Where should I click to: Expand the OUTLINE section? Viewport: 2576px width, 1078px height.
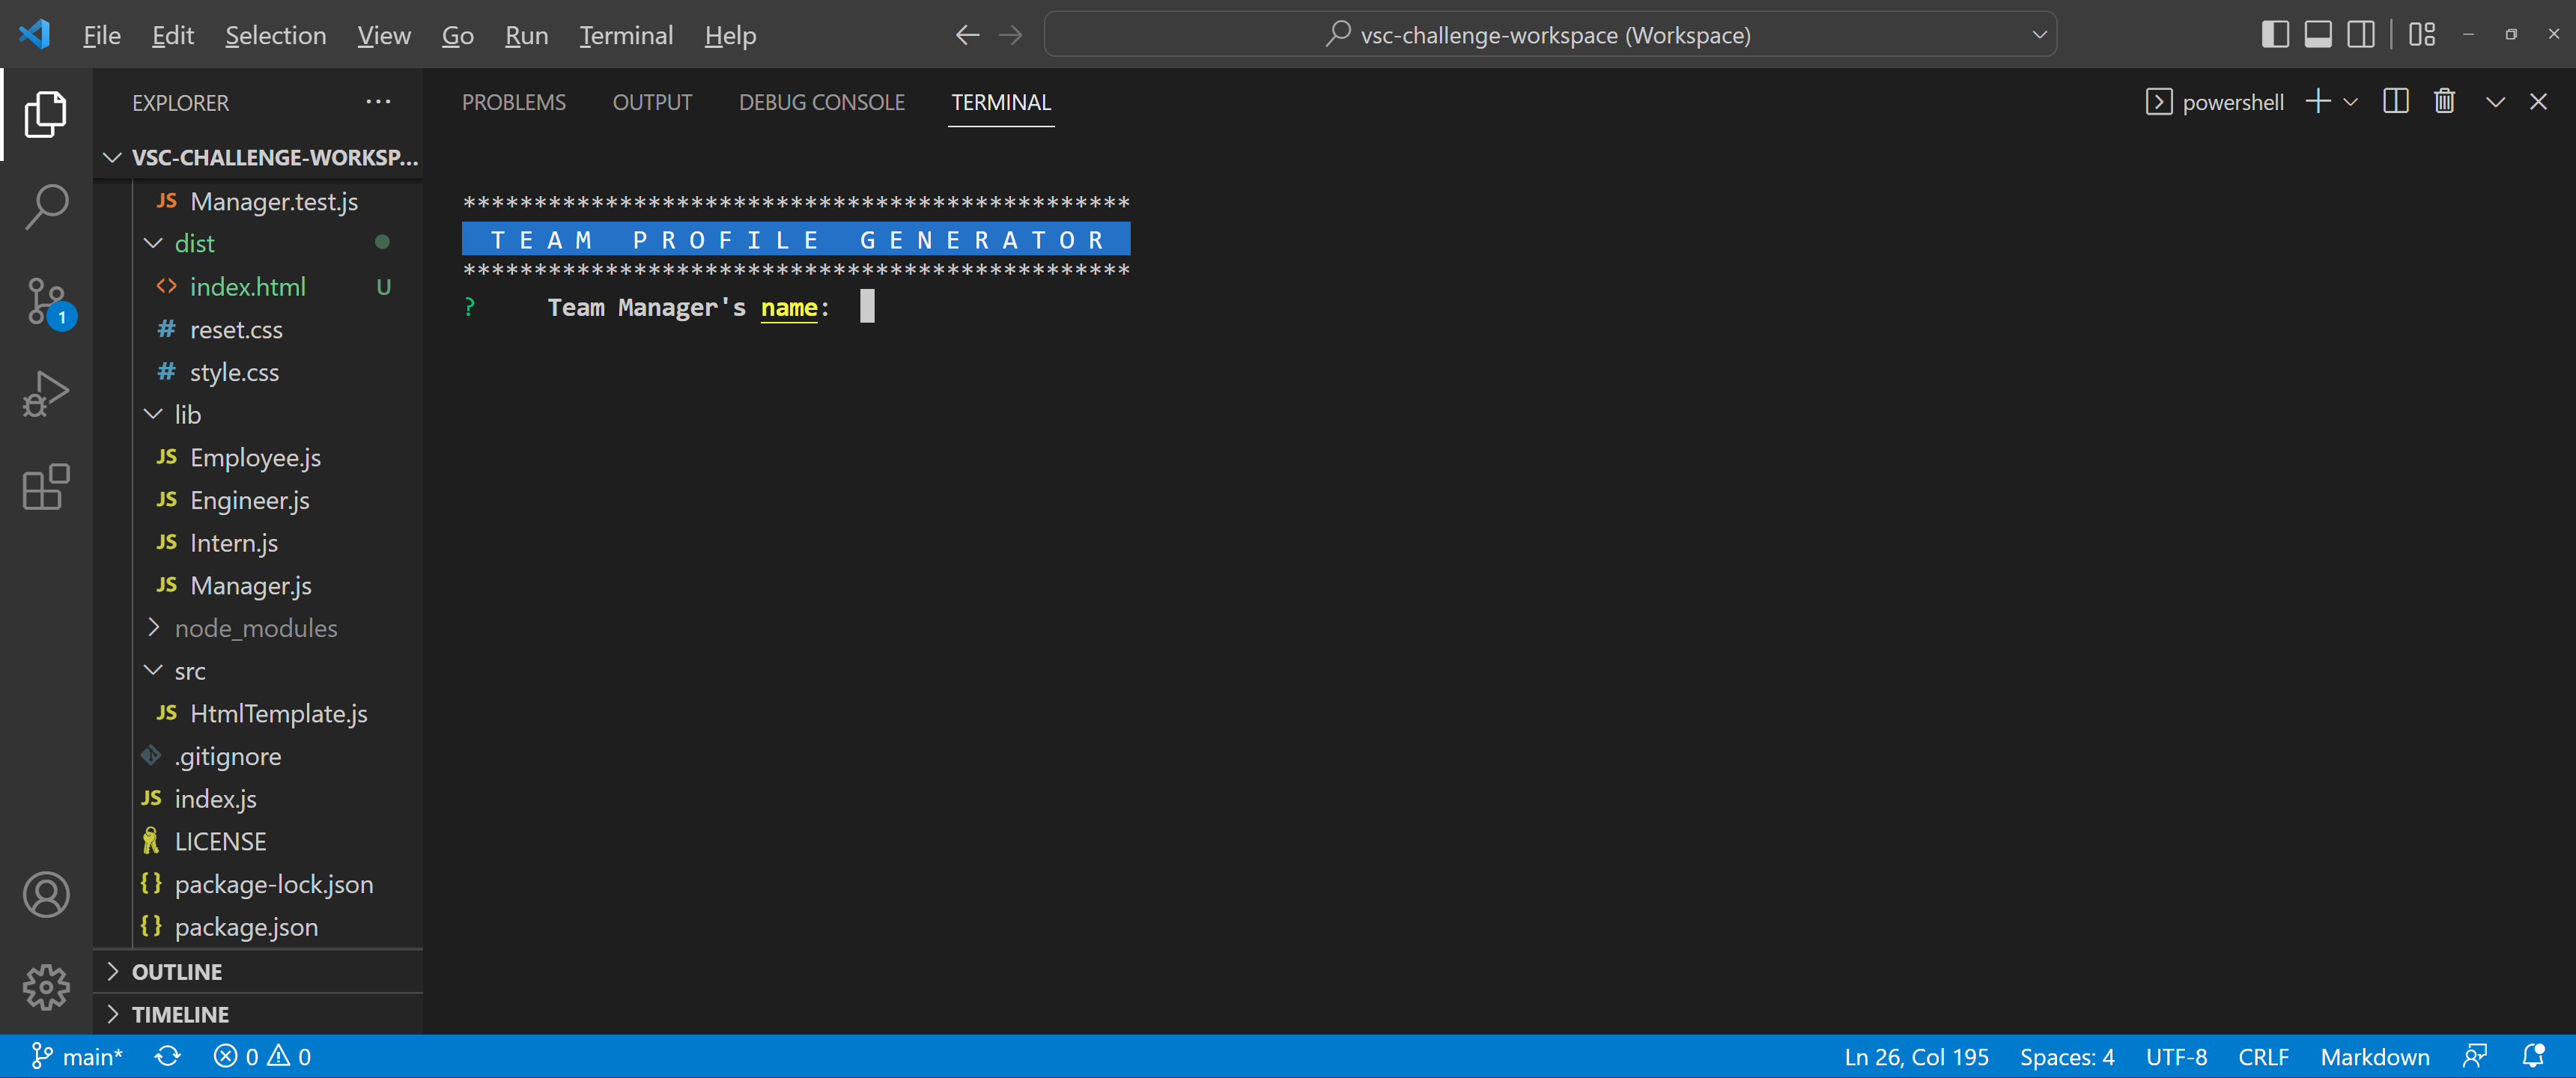tap(258, 972)
